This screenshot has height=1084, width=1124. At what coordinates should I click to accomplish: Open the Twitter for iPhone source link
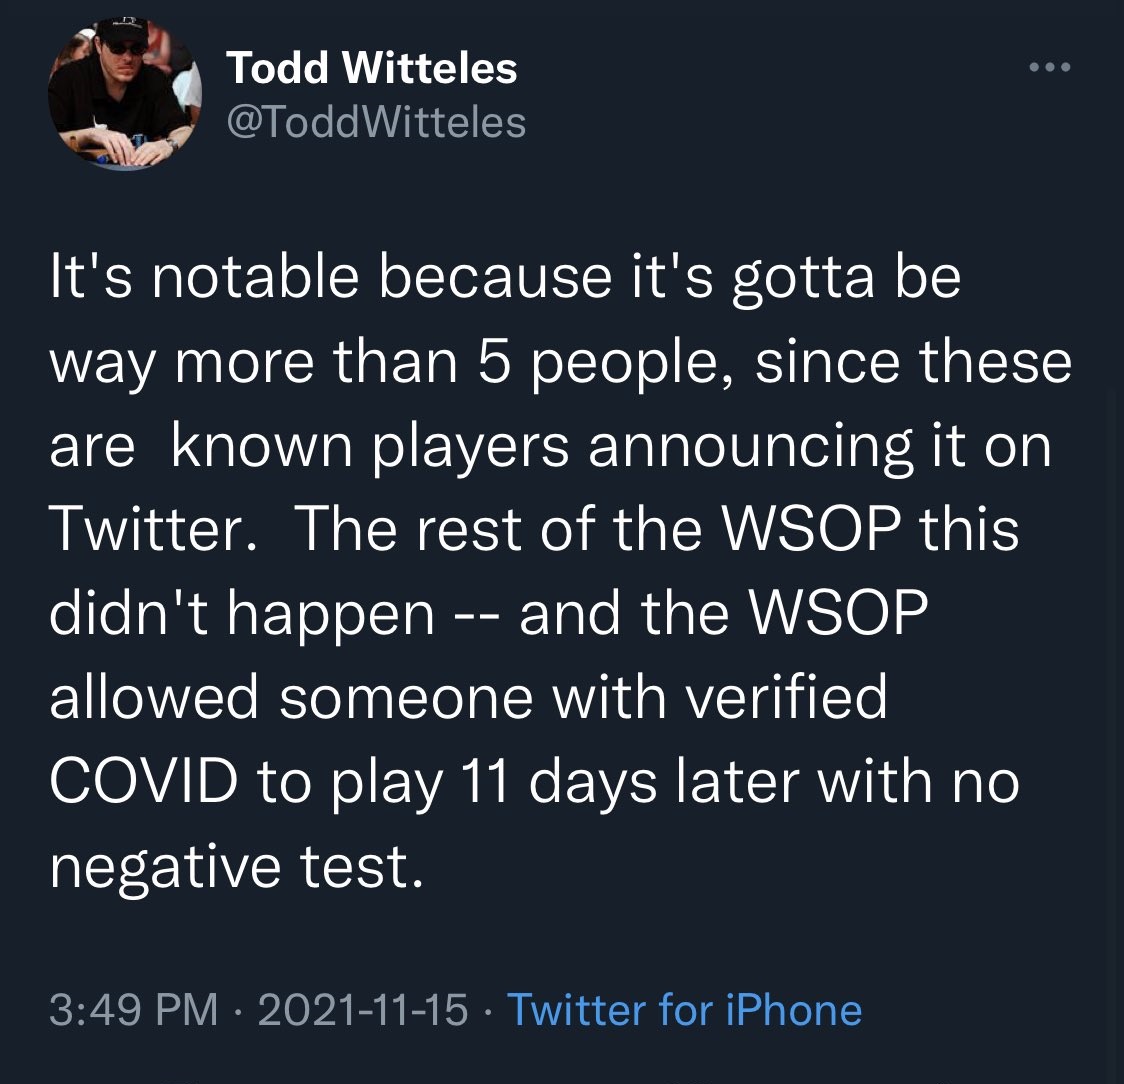684,1010
